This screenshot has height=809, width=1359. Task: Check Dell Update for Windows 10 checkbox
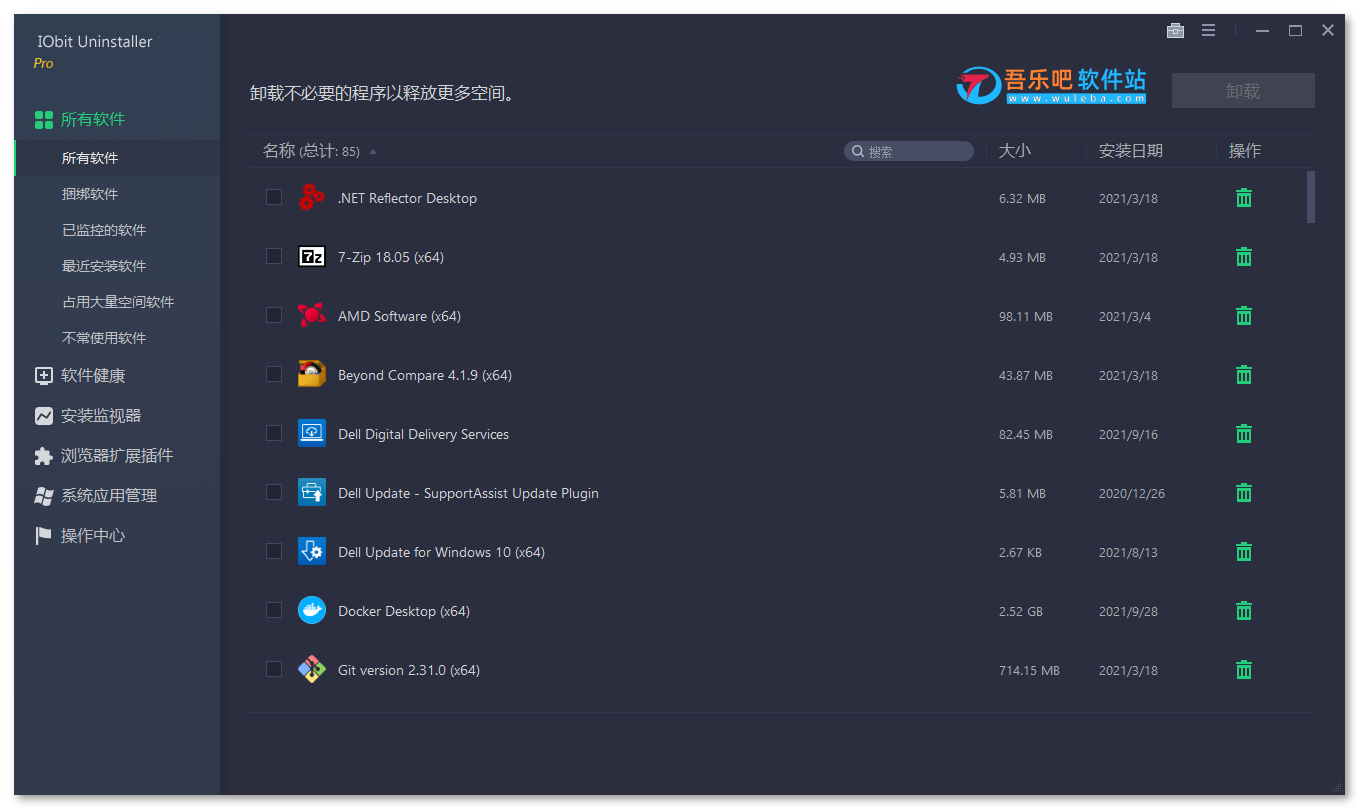[x=274, y=551]
